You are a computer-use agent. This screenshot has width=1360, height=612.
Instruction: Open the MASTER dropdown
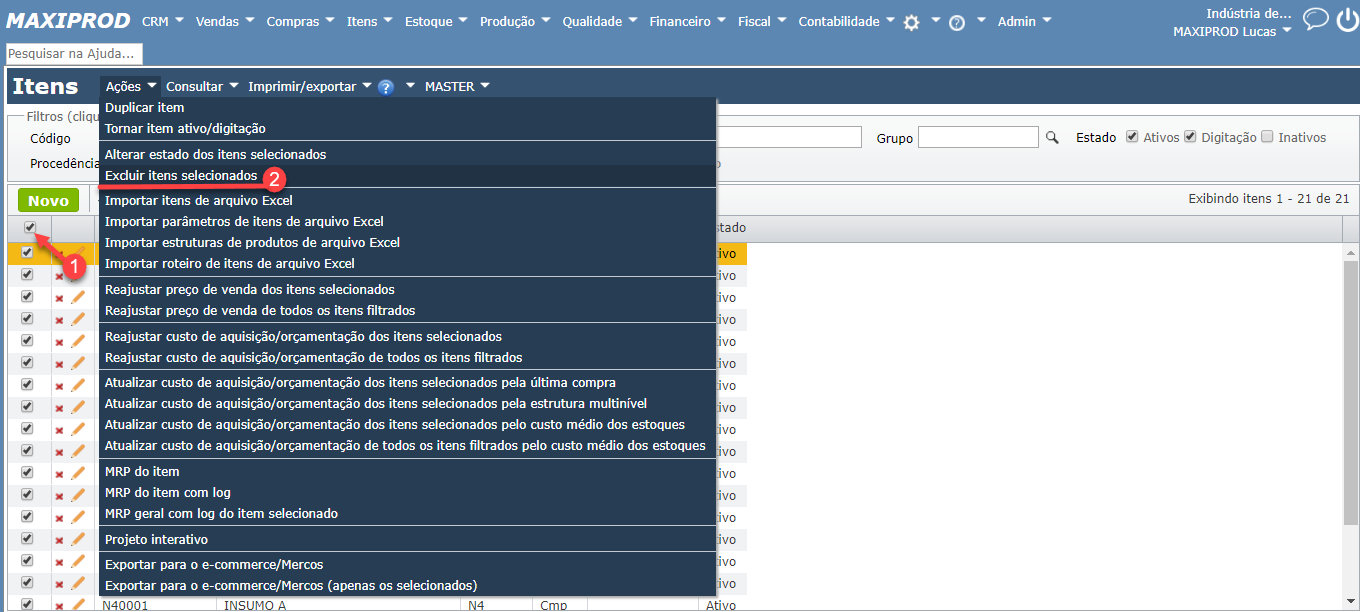tap(457, 87)
